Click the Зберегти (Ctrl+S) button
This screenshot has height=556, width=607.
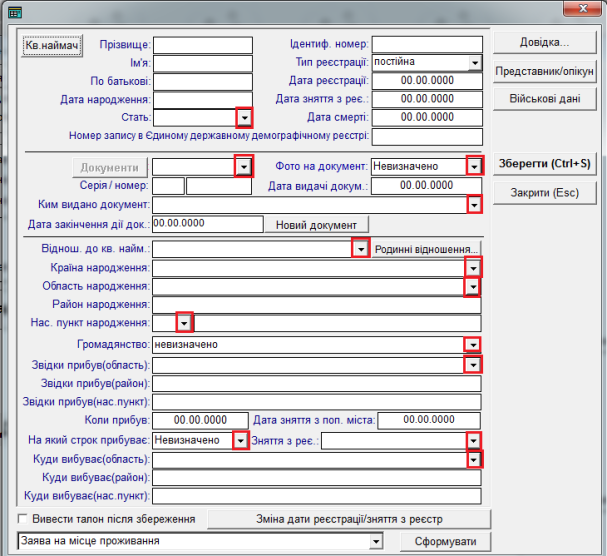pyautogui.click(x=544, y=164)
